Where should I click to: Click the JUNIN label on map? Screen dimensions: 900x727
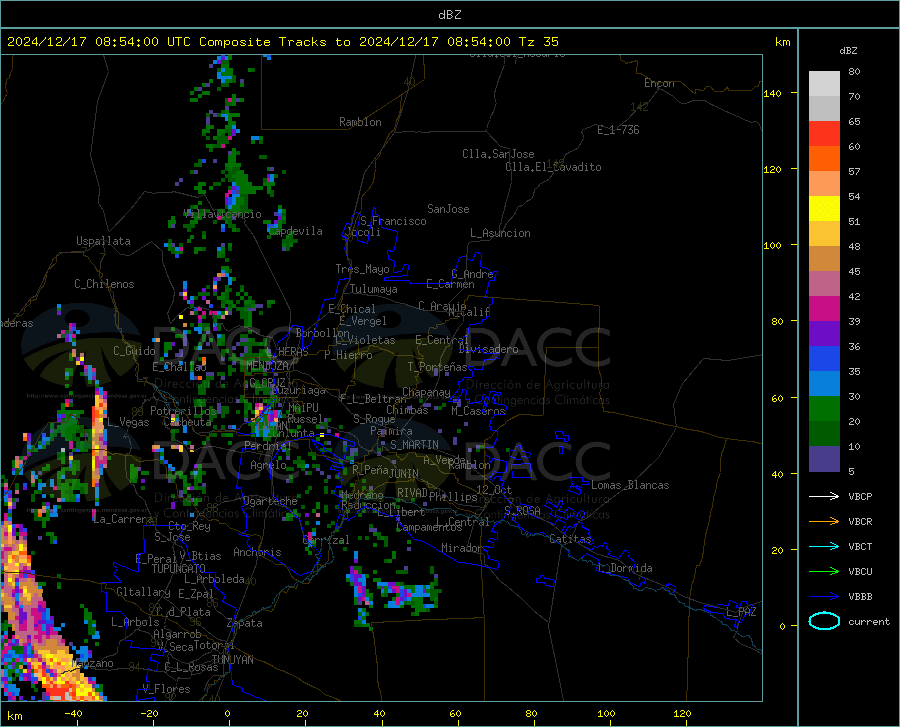404,473
